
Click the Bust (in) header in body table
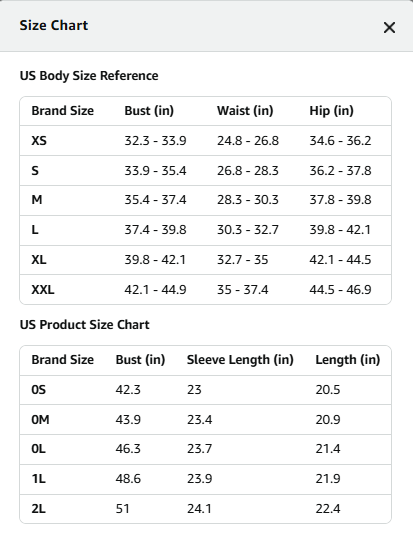coord(149,111)
